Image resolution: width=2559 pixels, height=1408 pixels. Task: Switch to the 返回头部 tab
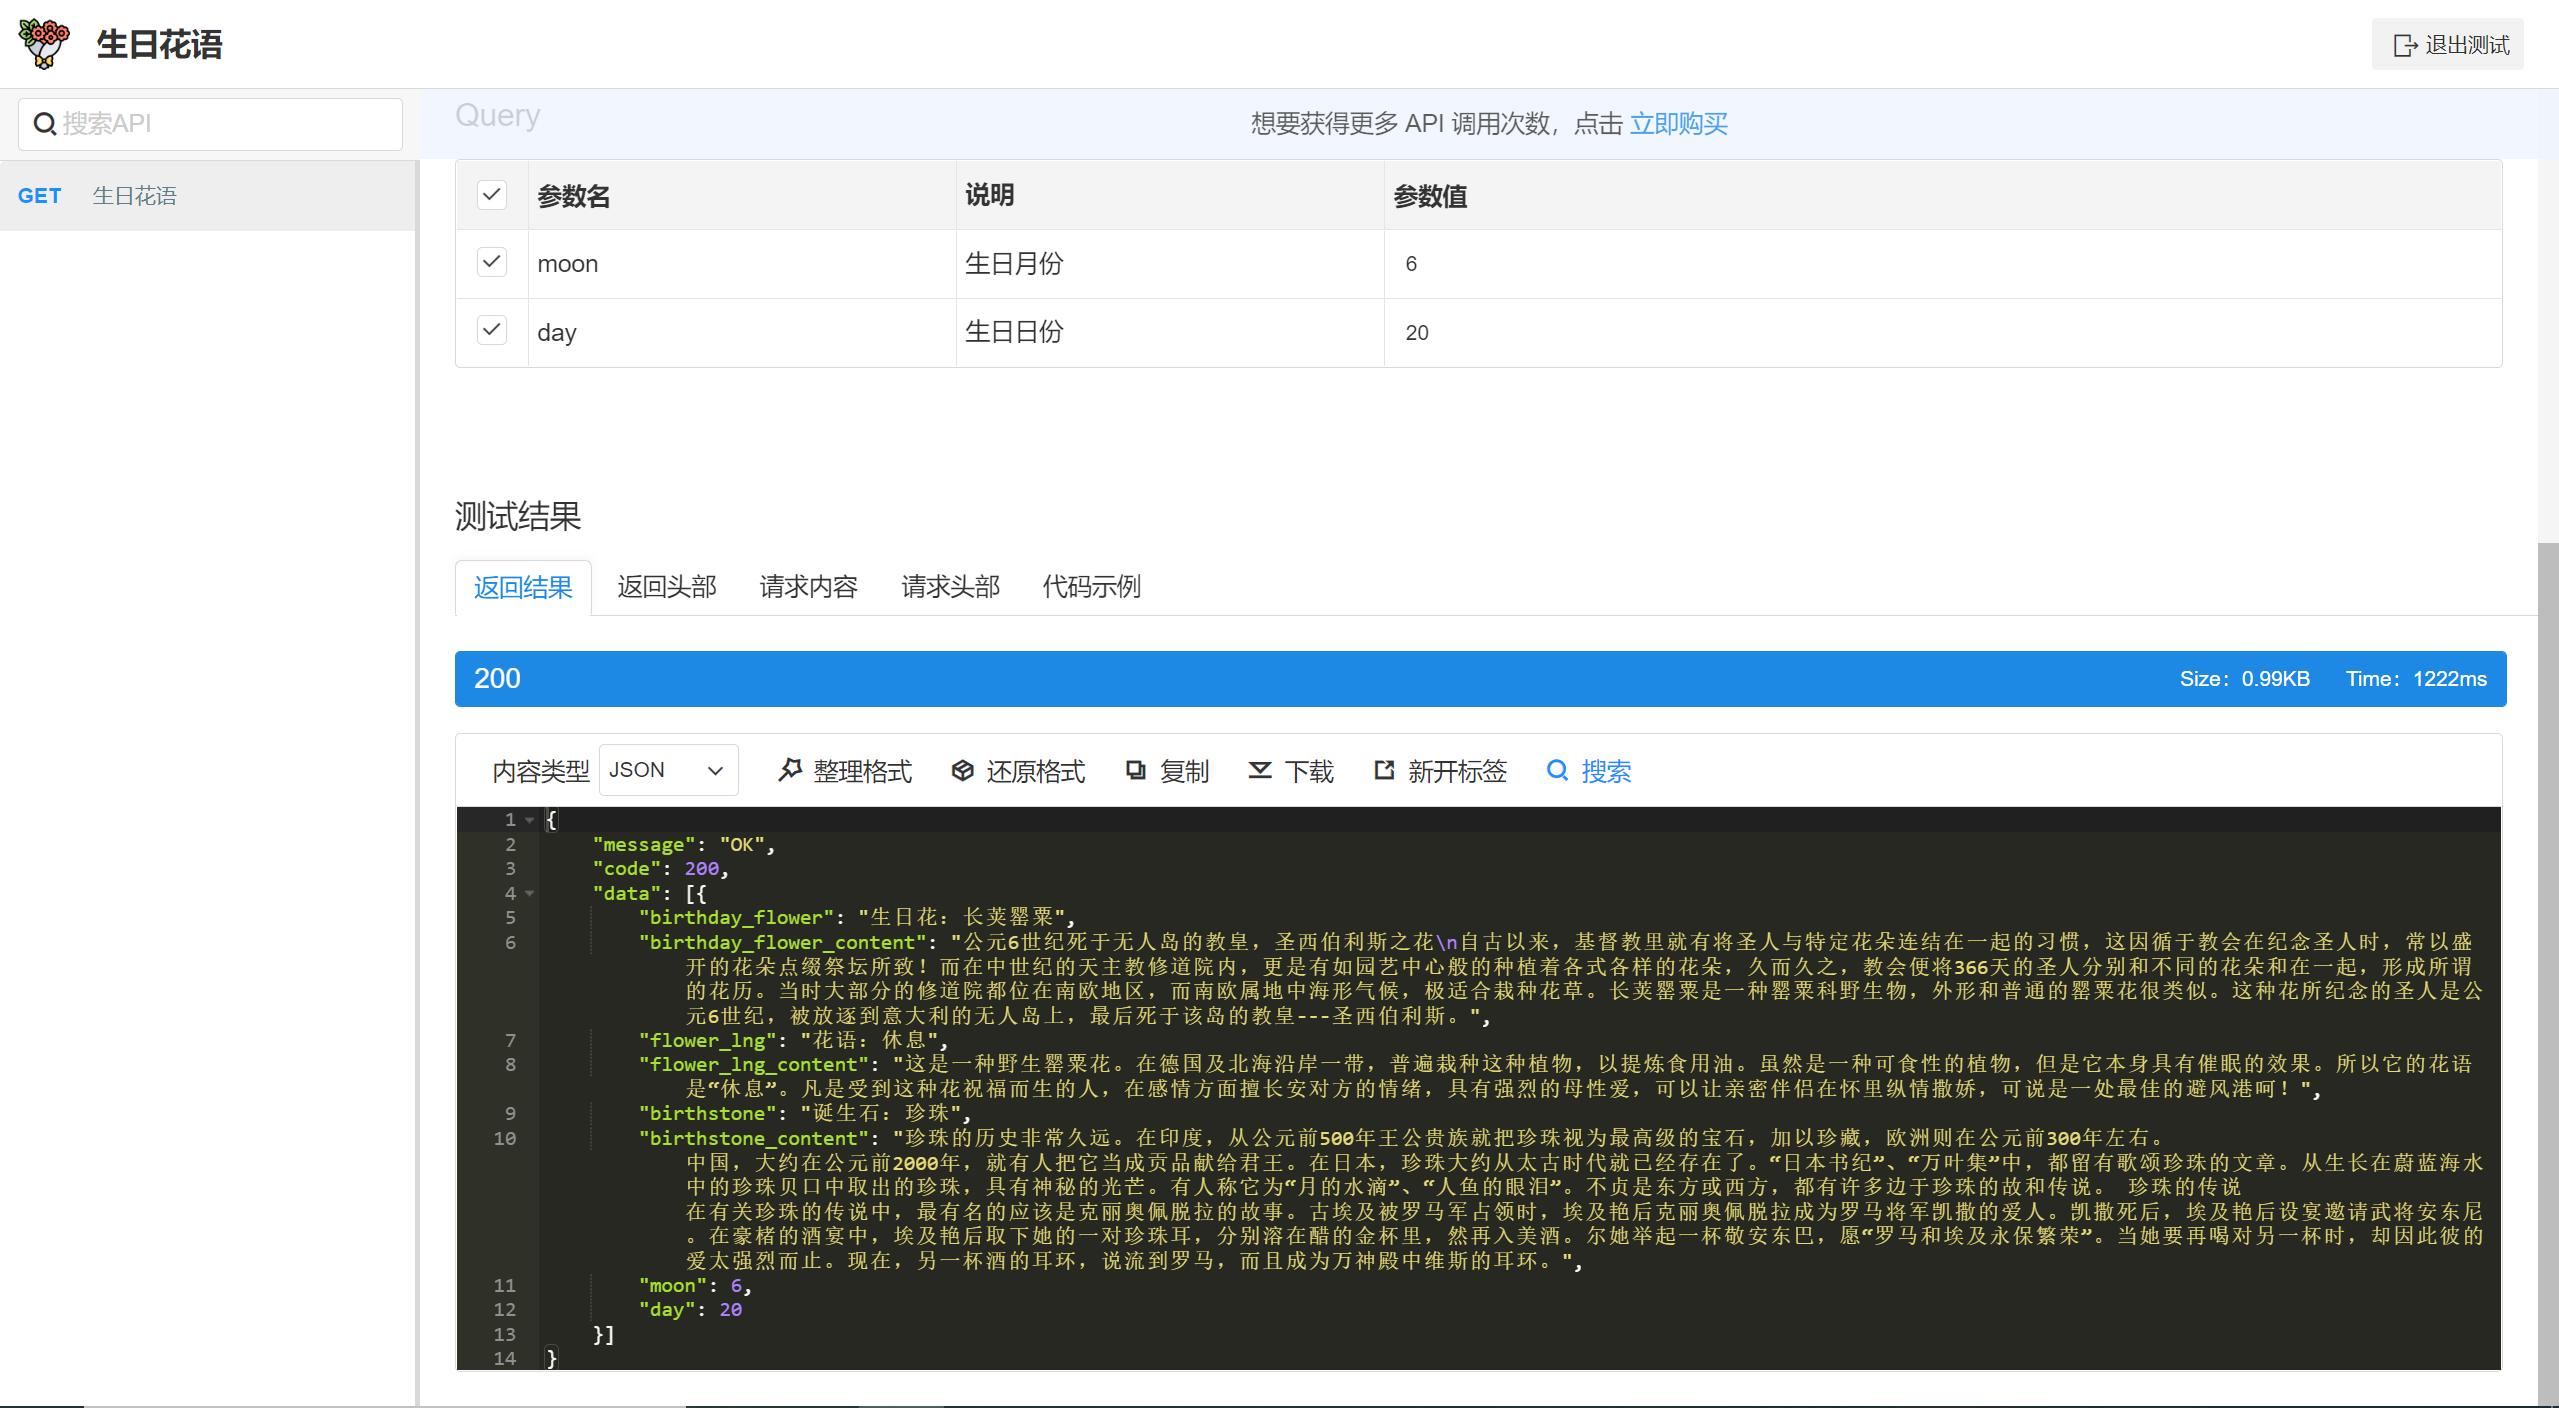(x=666, y=587)
